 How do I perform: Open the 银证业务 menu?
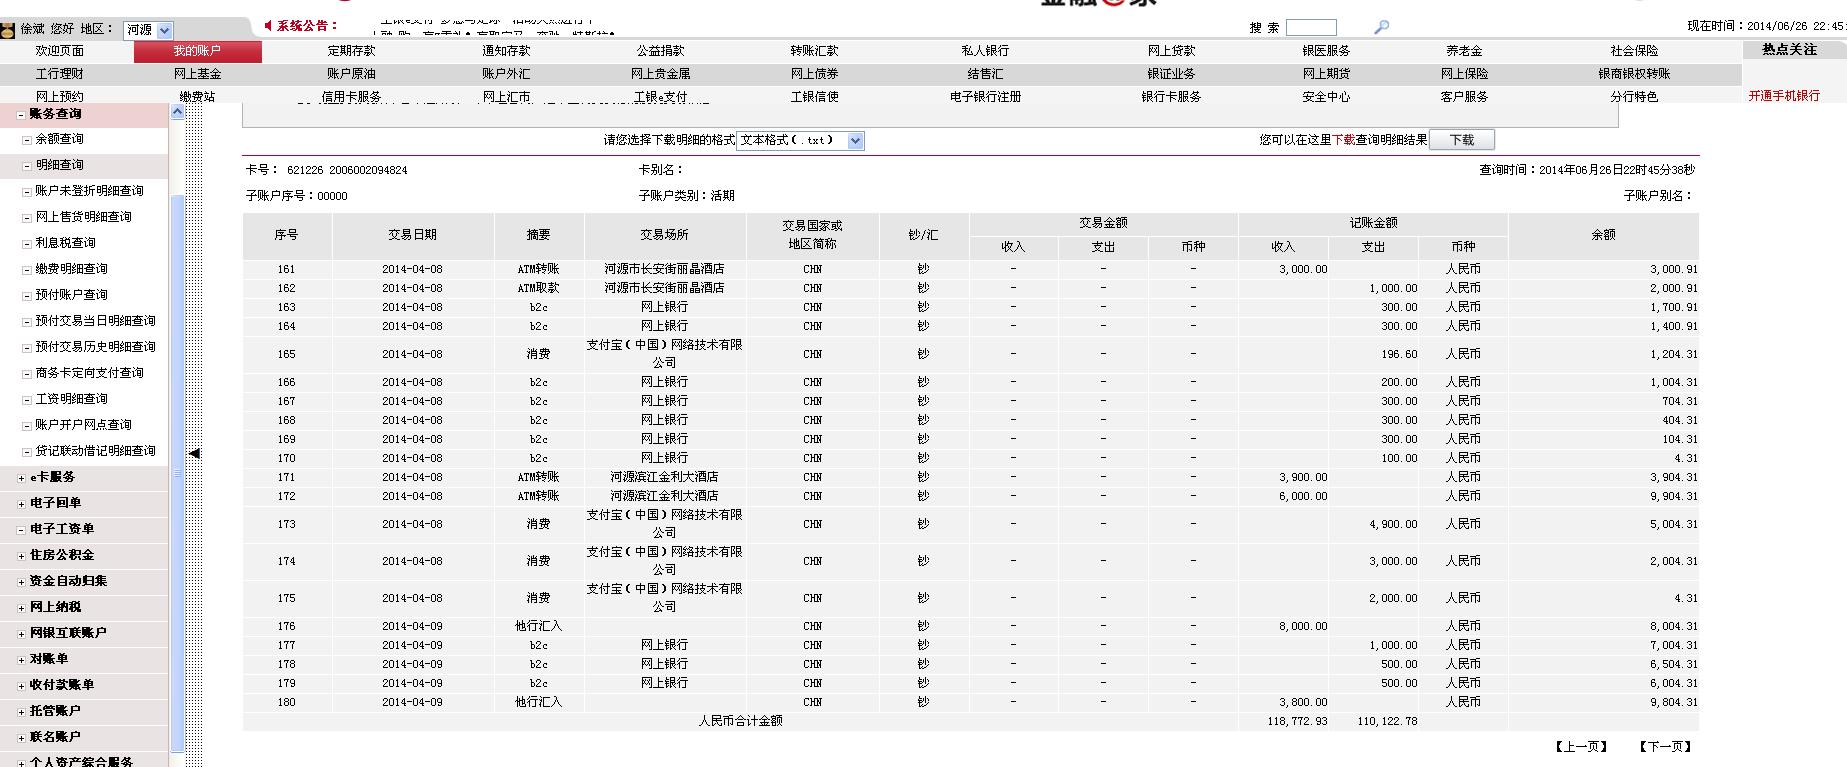coord(1172,74)
